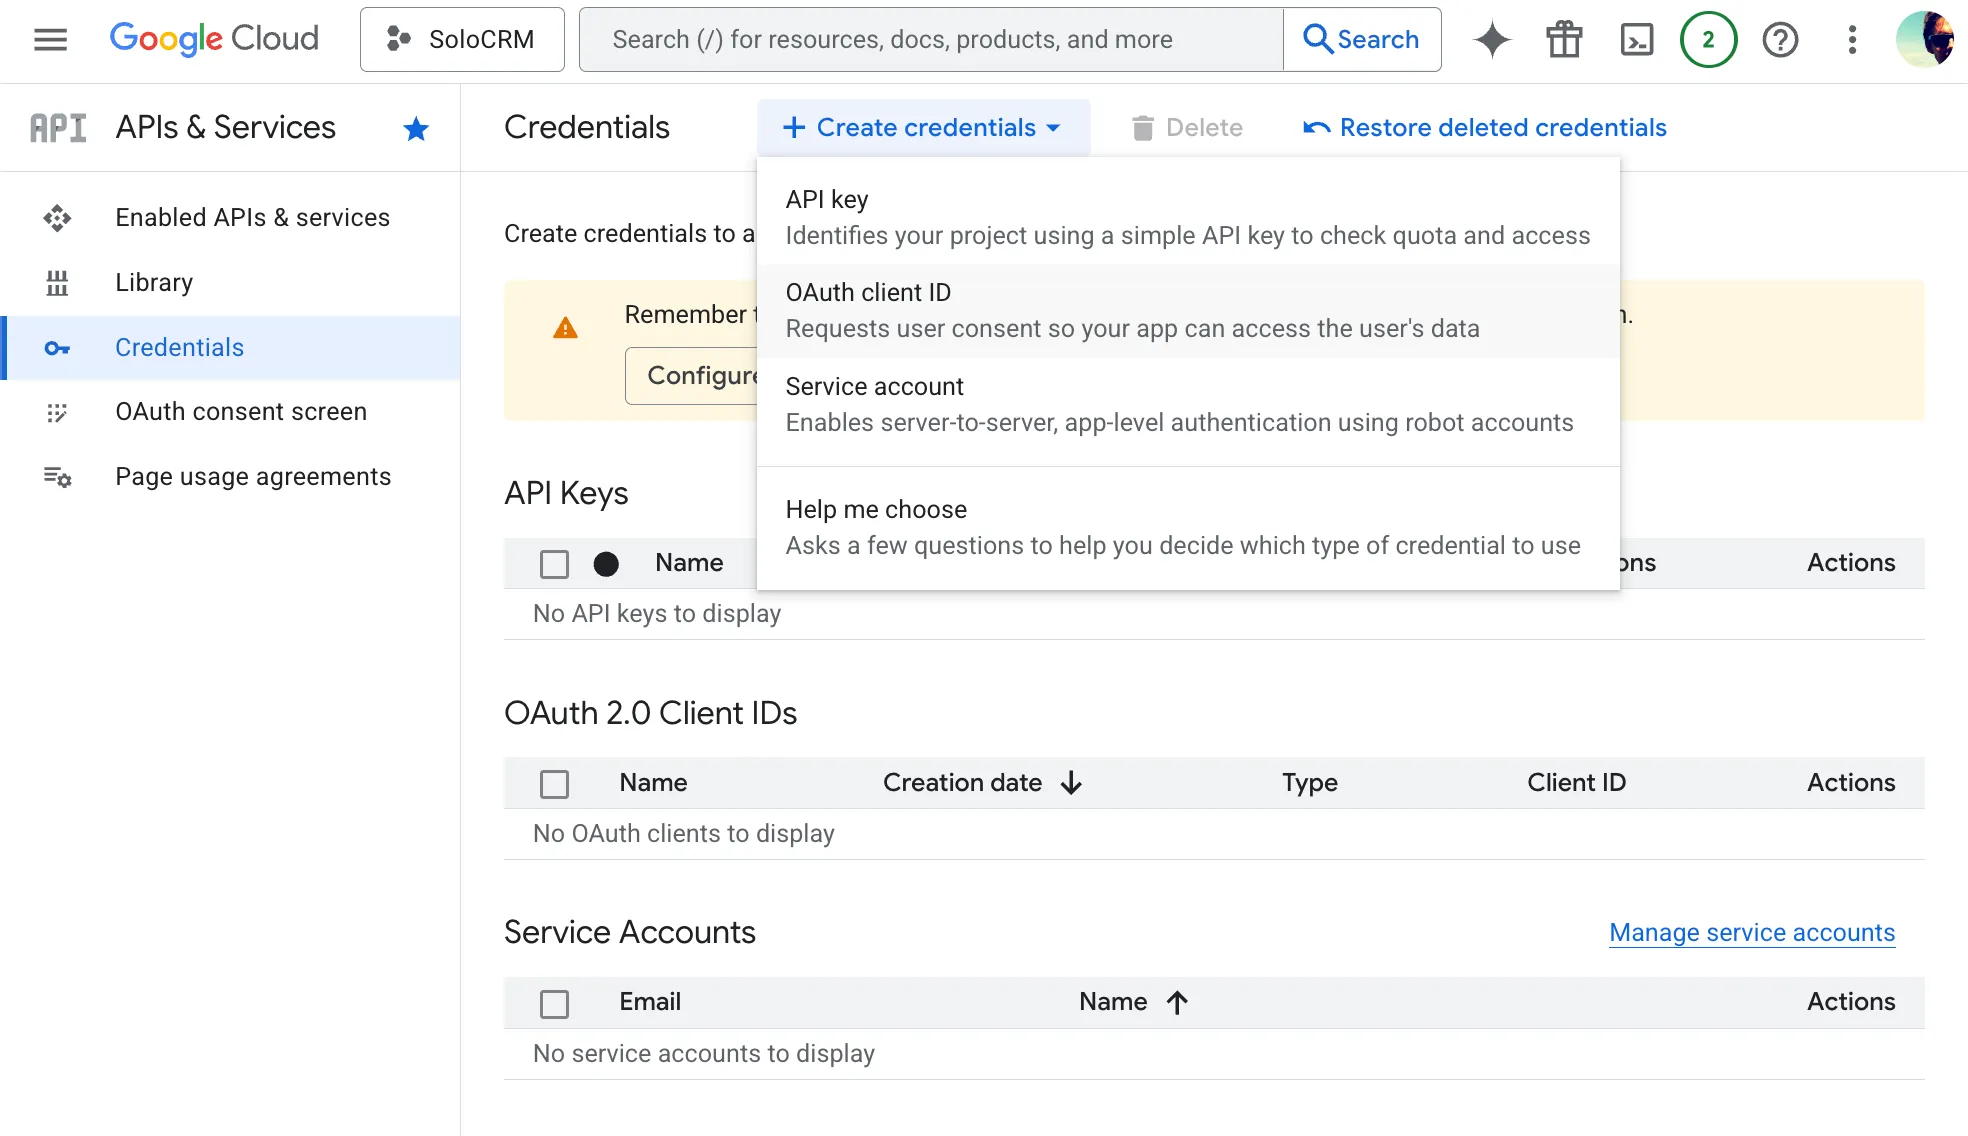Open your profile avatar

[1925, 39]
